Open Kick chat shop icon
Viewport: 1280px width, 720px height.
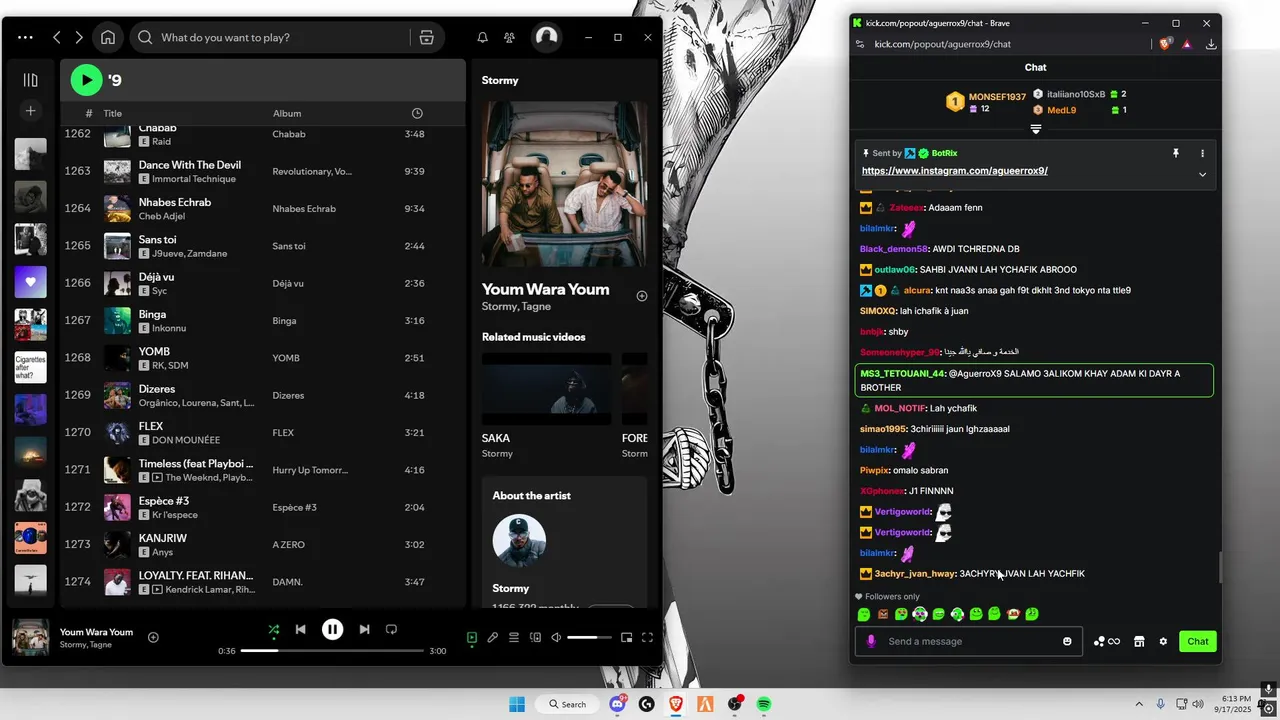tap(1139, 641)
